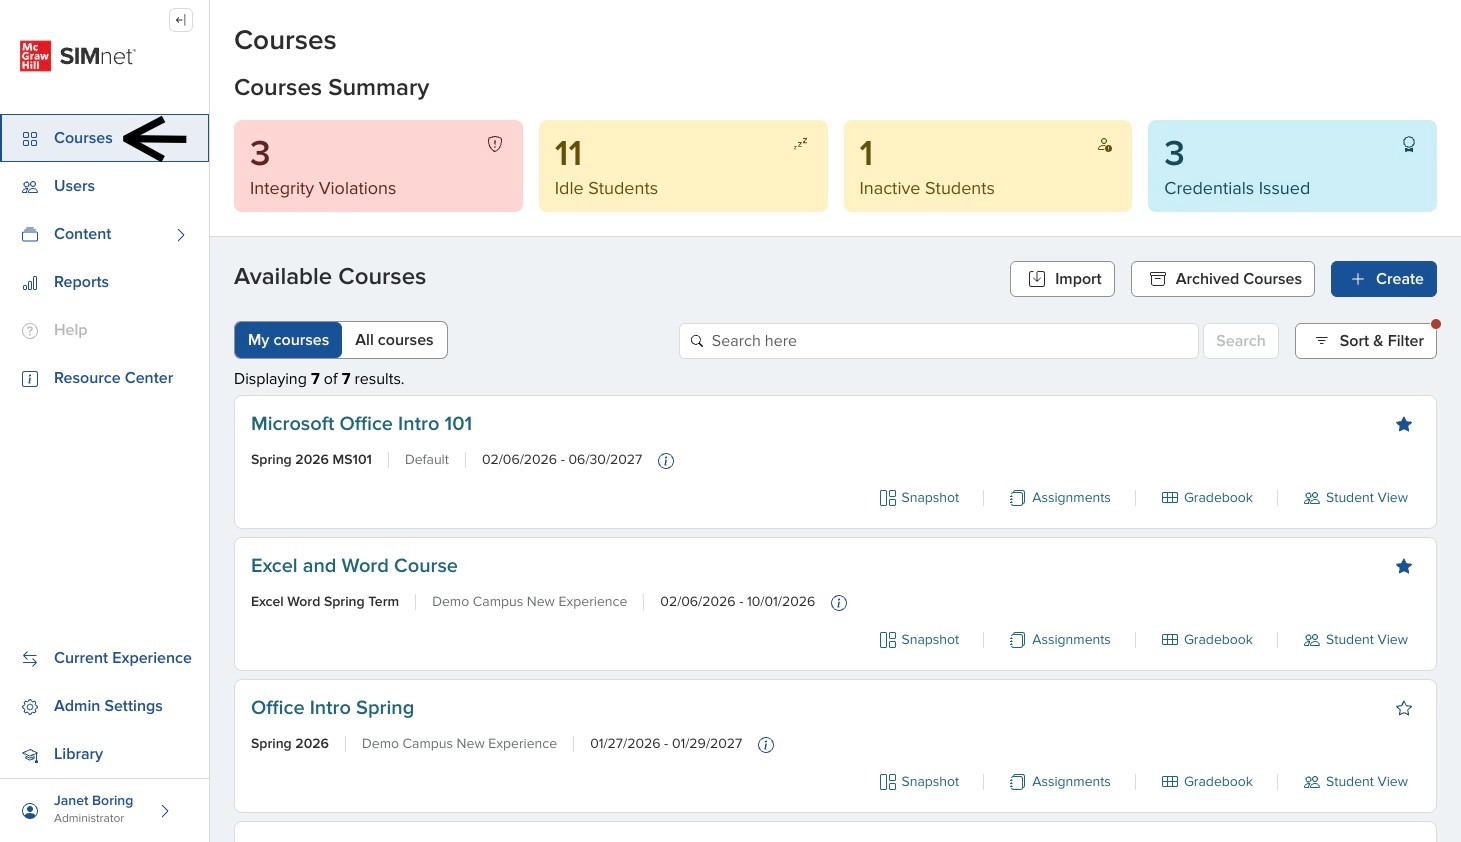The width and height of the screenshot is (1461, 842).
Task: Show info for Microsoft Office Intro 101 dates
Action: tap(666, 461)
